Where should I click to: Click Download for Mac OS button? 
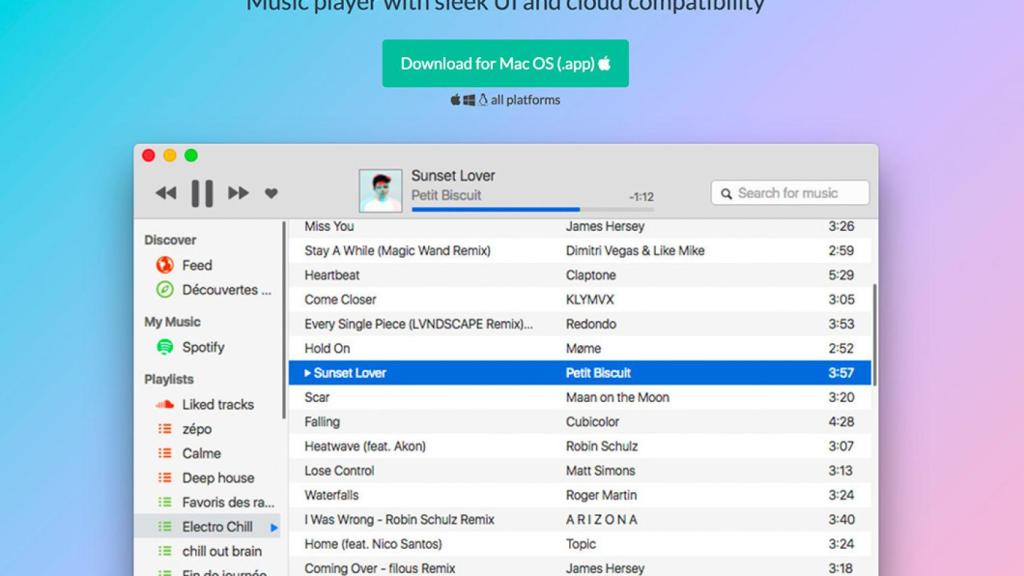[505, 63]
